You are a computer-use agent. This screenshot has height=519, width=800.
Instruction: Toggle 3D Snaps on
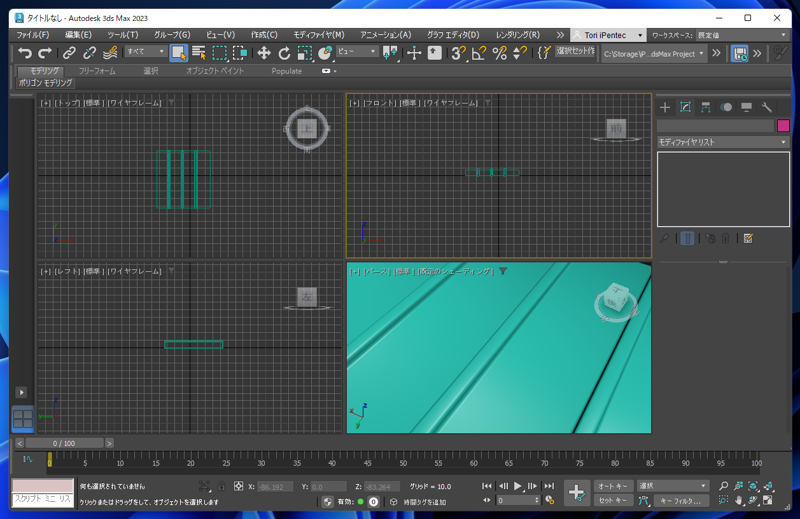[458, 53]
